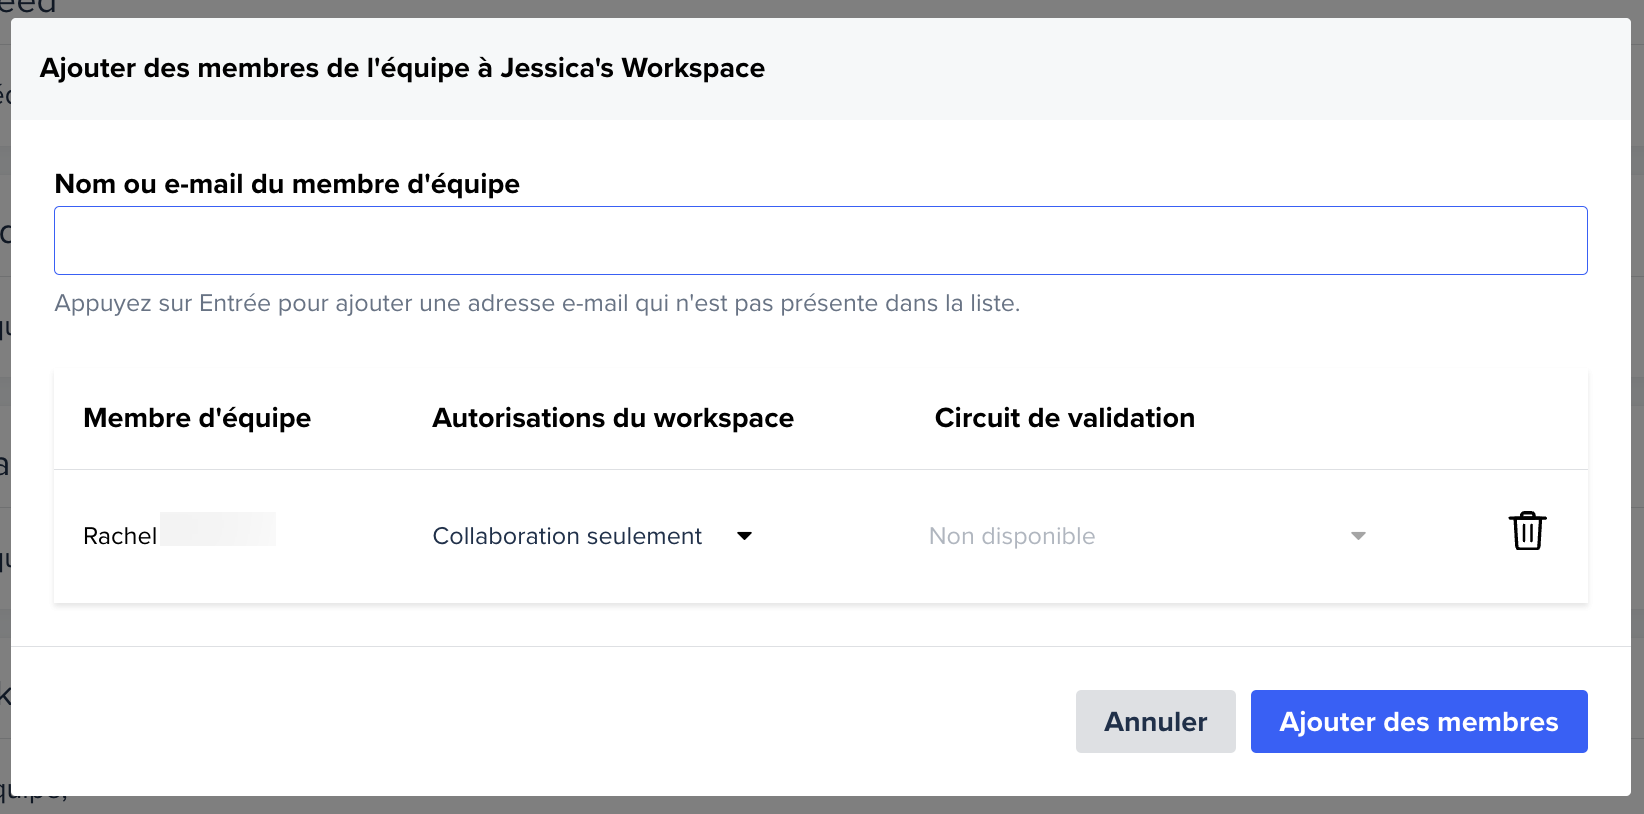Focus the team member name or email field
Screen dimensions: 1644x814
[820, 241]
